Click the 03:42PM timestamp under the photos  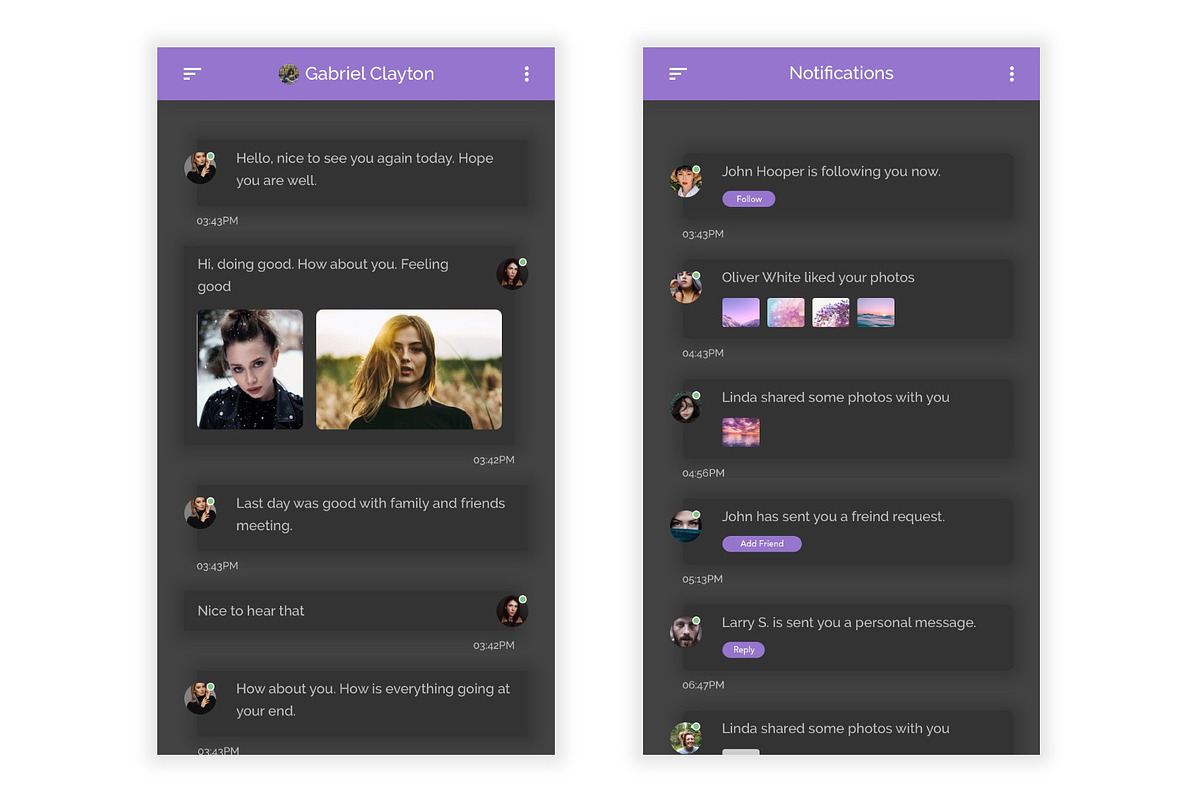point(494,460)
